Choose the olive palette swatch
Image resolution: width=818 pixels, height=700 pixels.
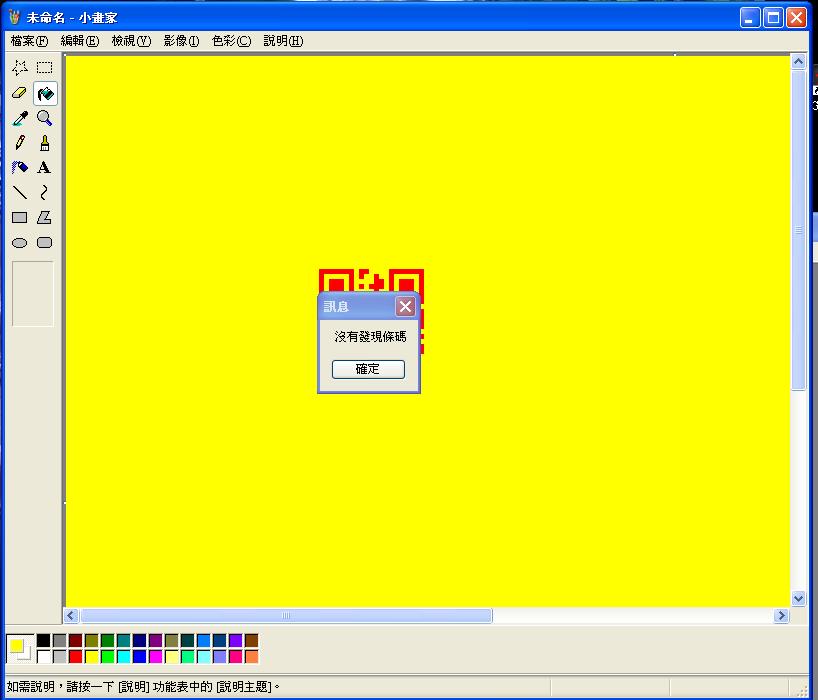tap(92, 641)
